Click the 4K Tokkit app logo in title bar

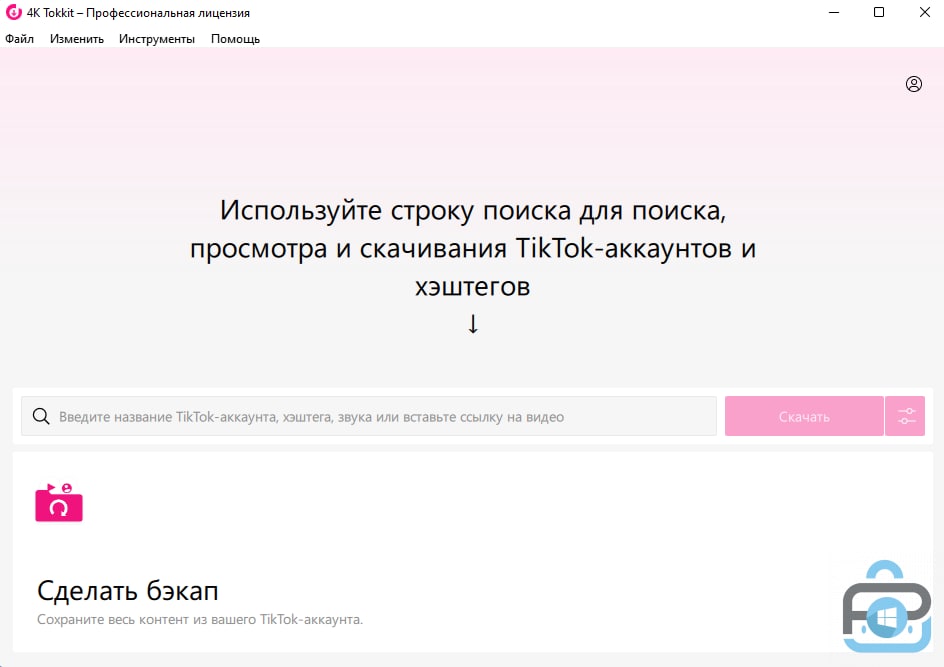click(13, 13)
